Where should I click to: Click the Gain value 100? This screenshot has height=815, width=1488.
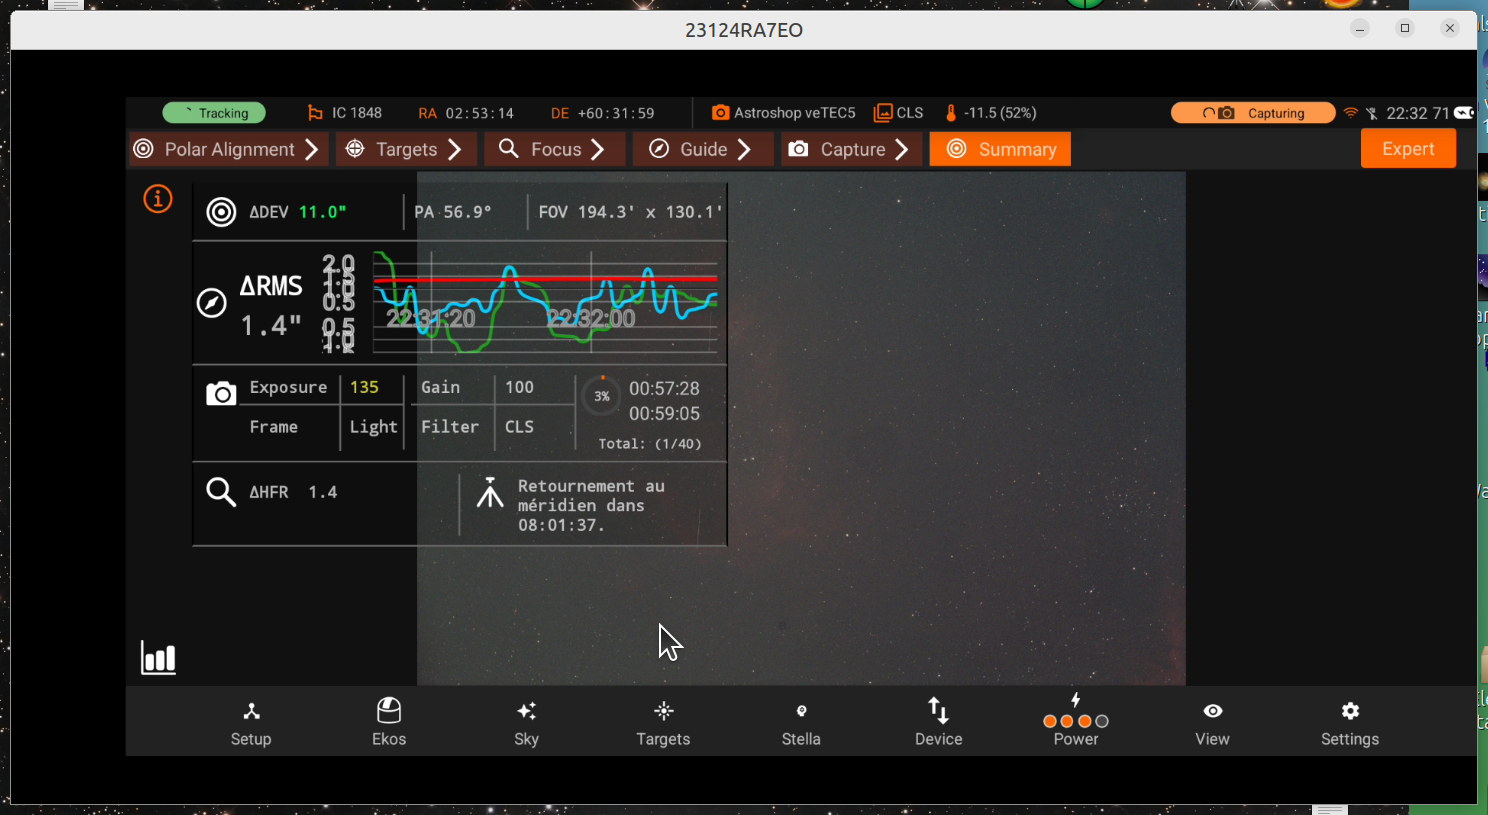(519, 387)
